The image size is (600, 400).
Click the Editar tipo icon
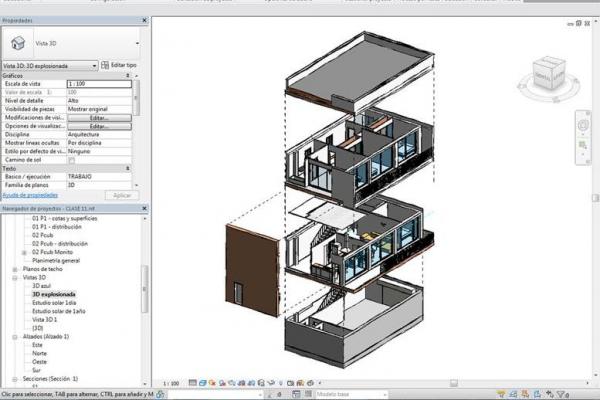point(105,65)
